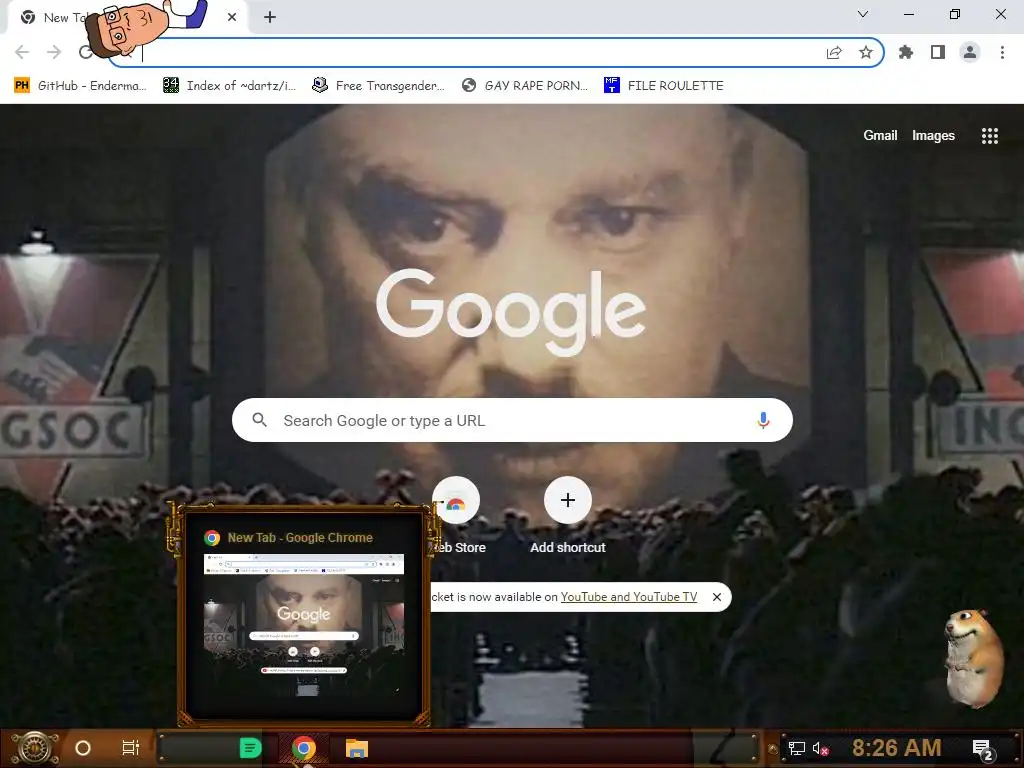The height and width of the screenshot is (768, 1024).
Task: Open the Chrome three-dot menu
Action: click(x=1002, y=52)
